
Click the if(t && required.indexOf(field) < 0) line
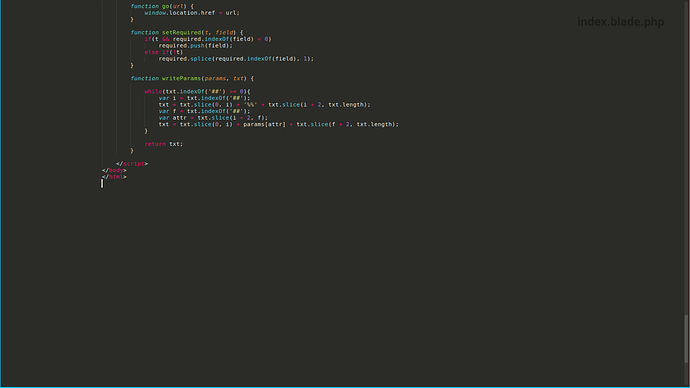pos(208,39)
